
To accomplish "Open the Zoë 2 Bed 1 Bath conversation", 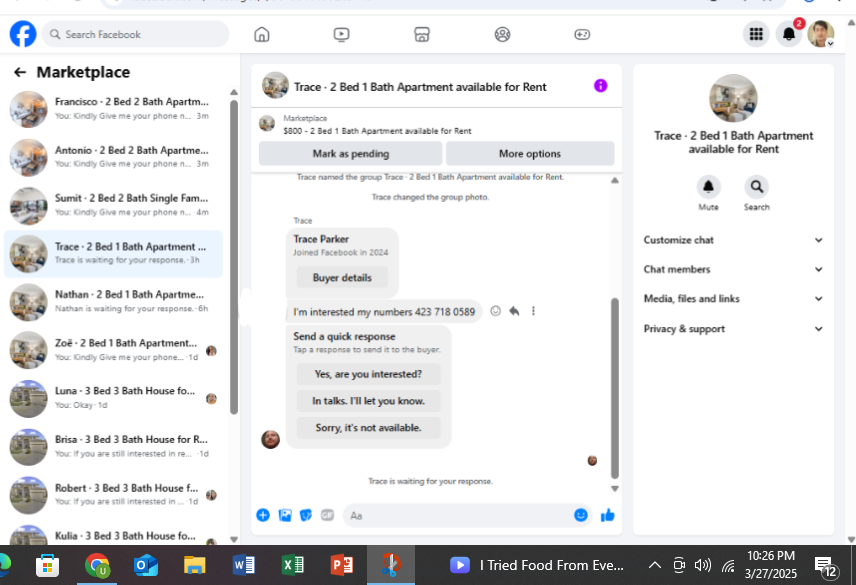I will (113, 350).
